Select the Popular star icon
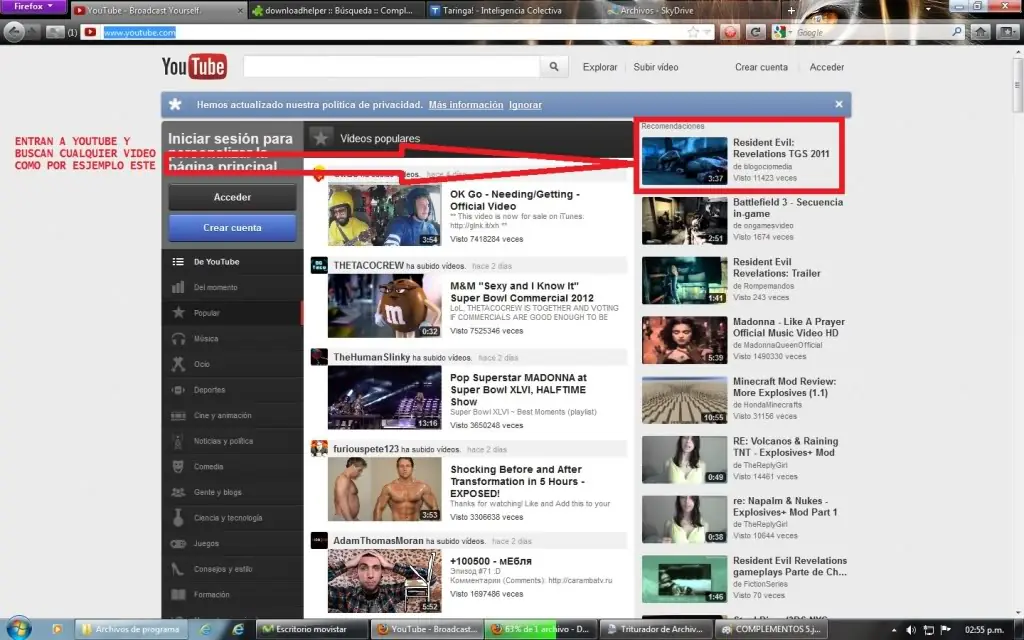The height and width of the screenshot is (640, 1024). pyautogui.click(x=178, y=313)
